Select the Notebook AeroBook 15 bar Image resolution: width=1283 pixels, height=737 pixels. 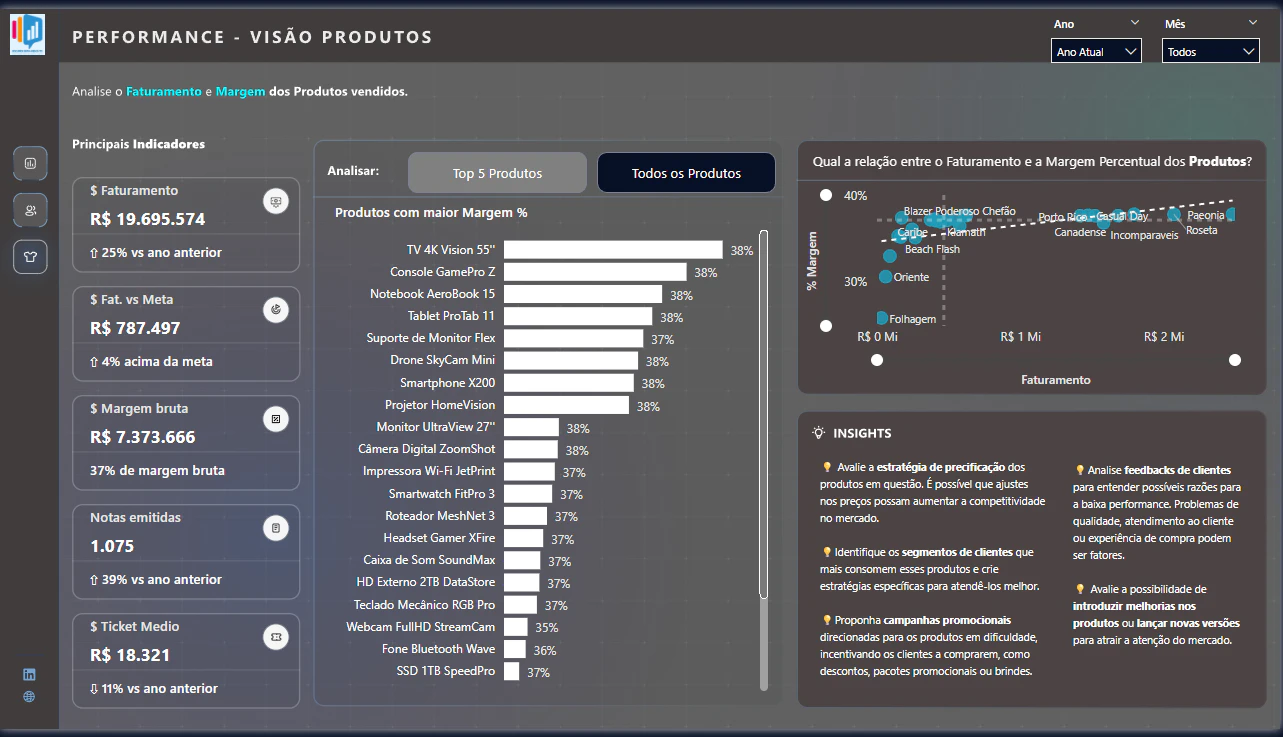[583, 294]
